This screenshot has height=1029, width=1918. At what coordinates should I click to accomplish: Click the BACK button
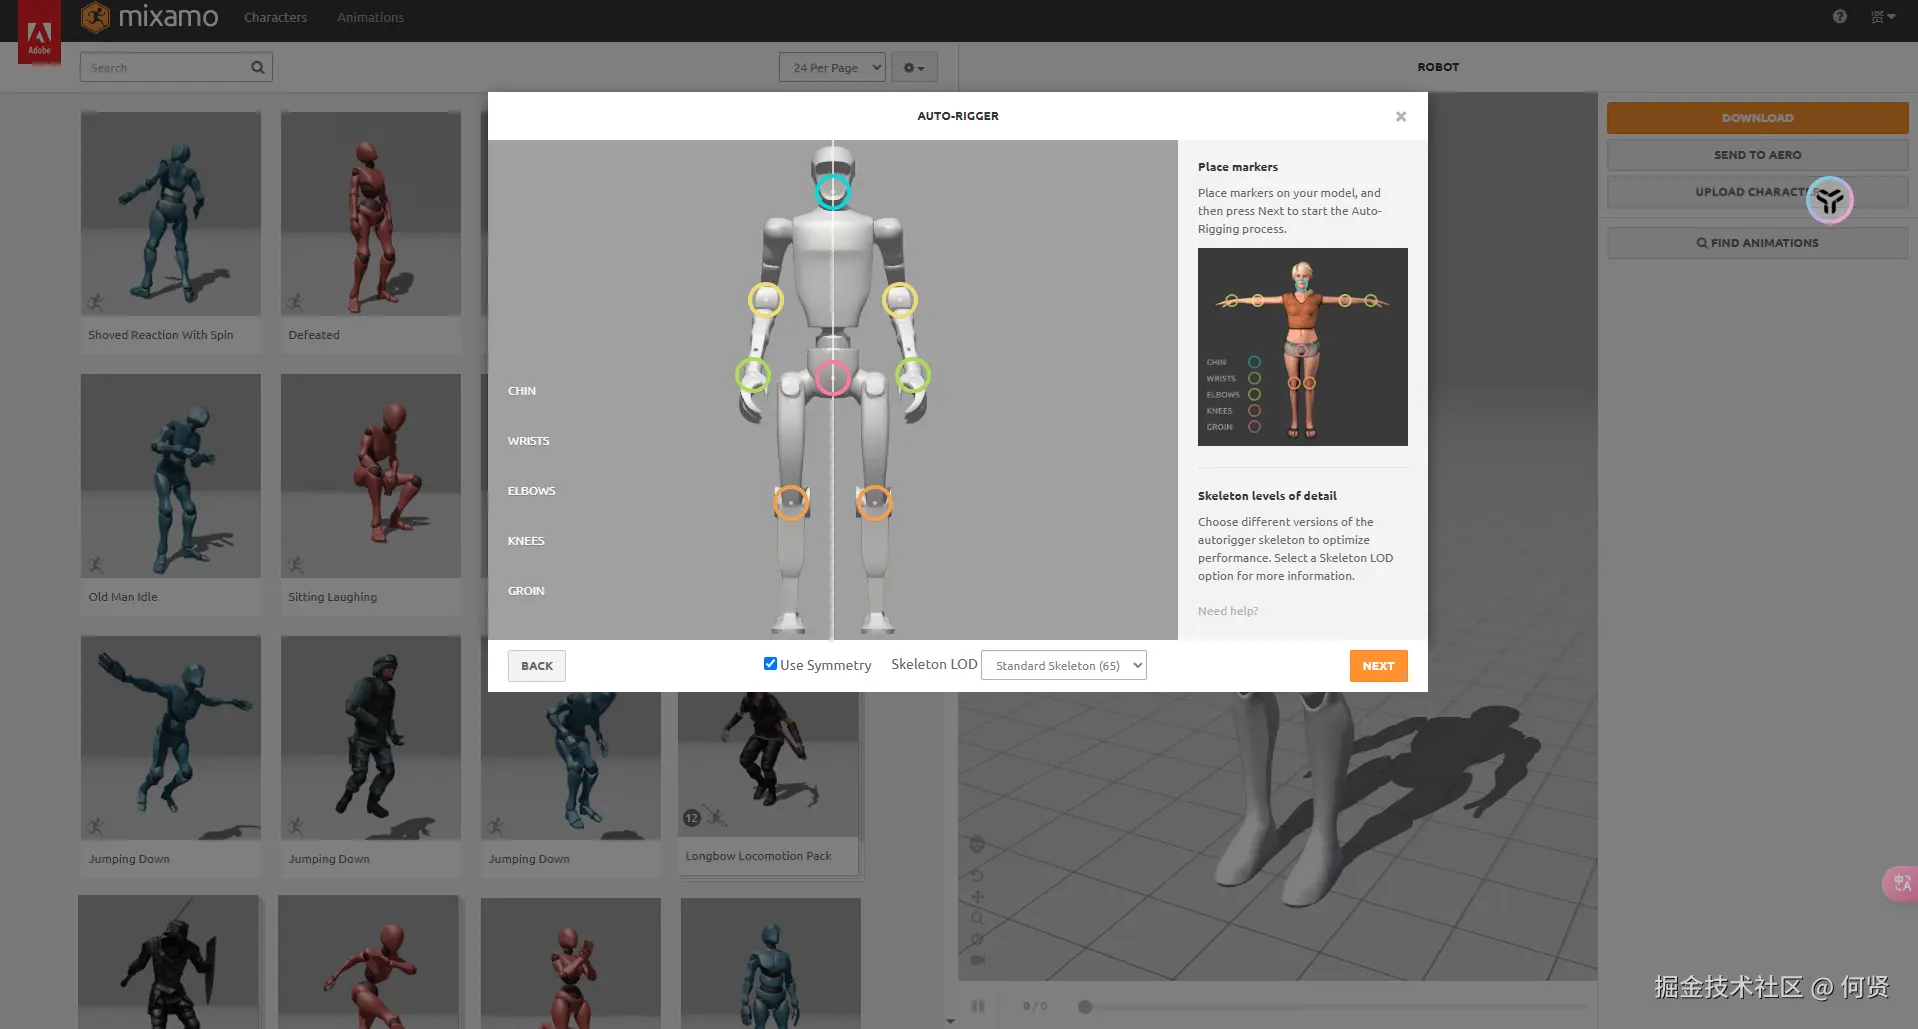[x=537, y=666]
